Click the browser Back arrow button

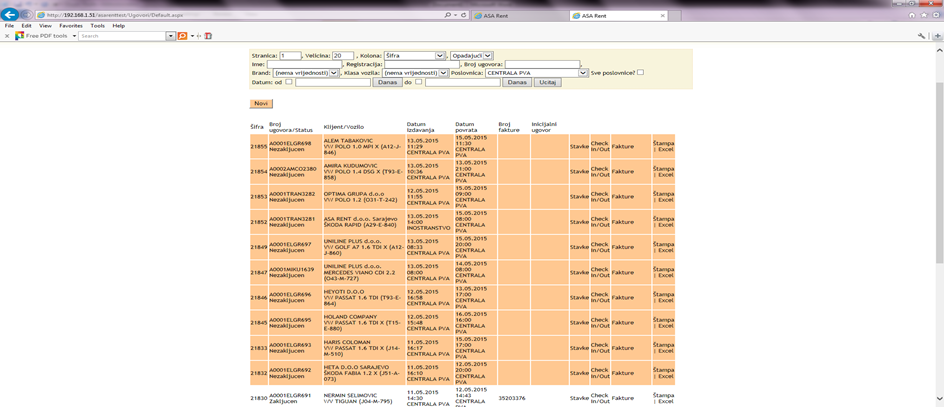pos(10,15)
